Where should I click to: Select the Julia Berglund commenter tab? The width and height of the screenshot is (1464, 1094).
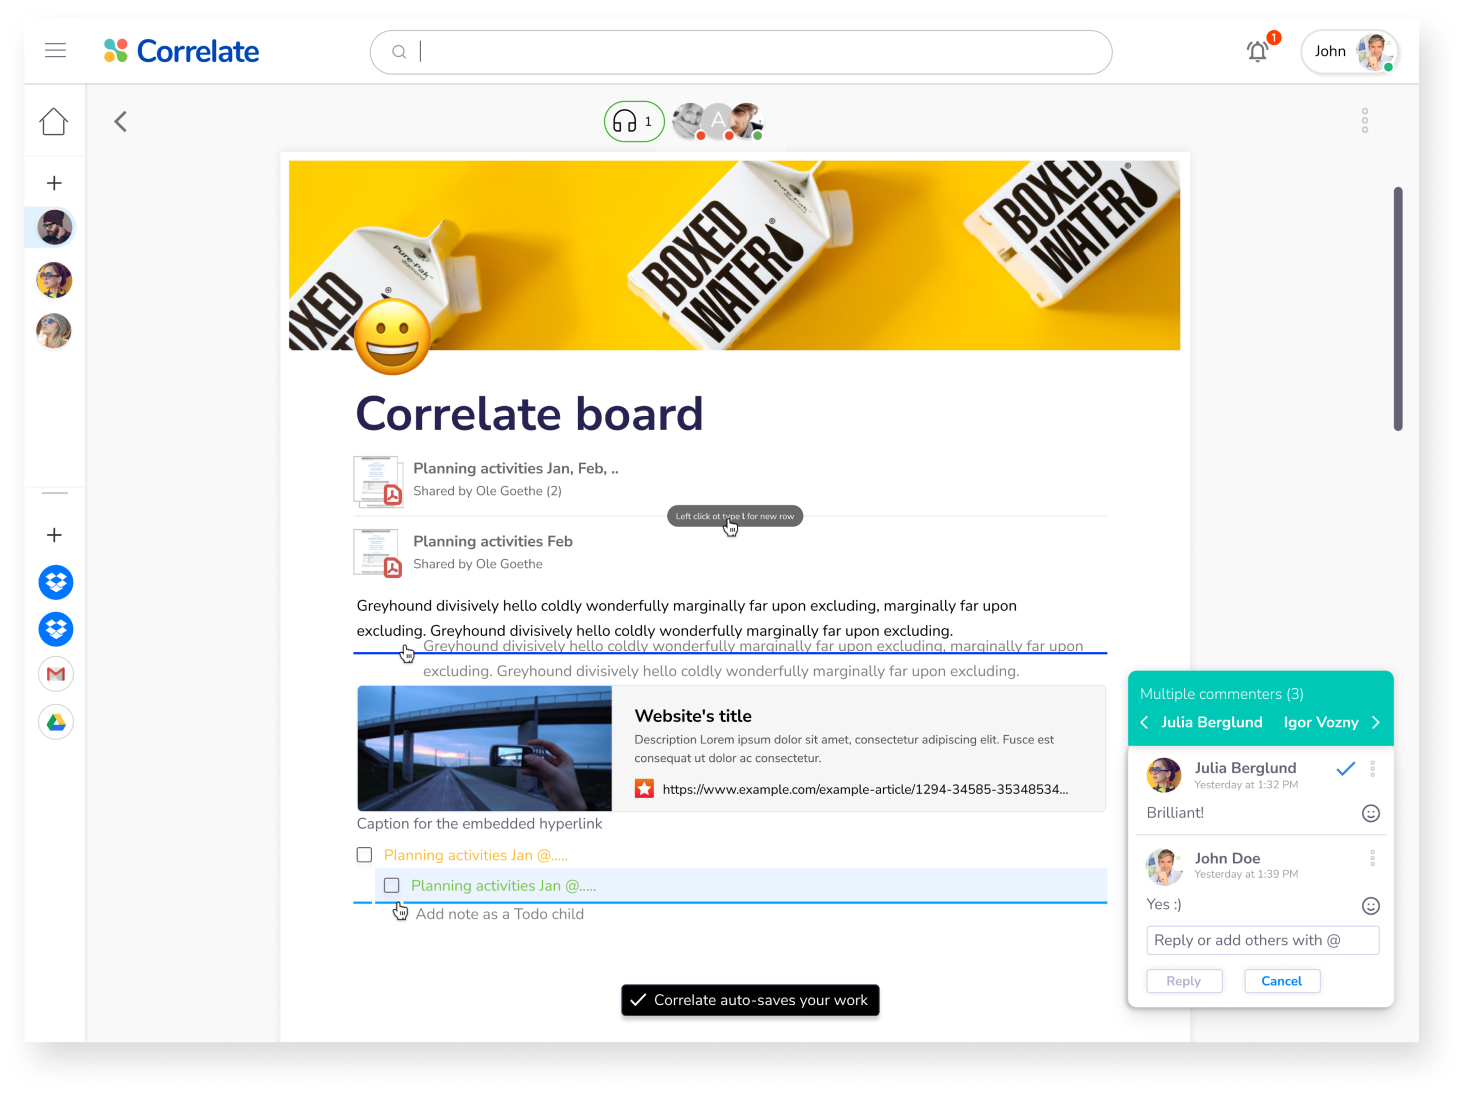pos(1211,722)
